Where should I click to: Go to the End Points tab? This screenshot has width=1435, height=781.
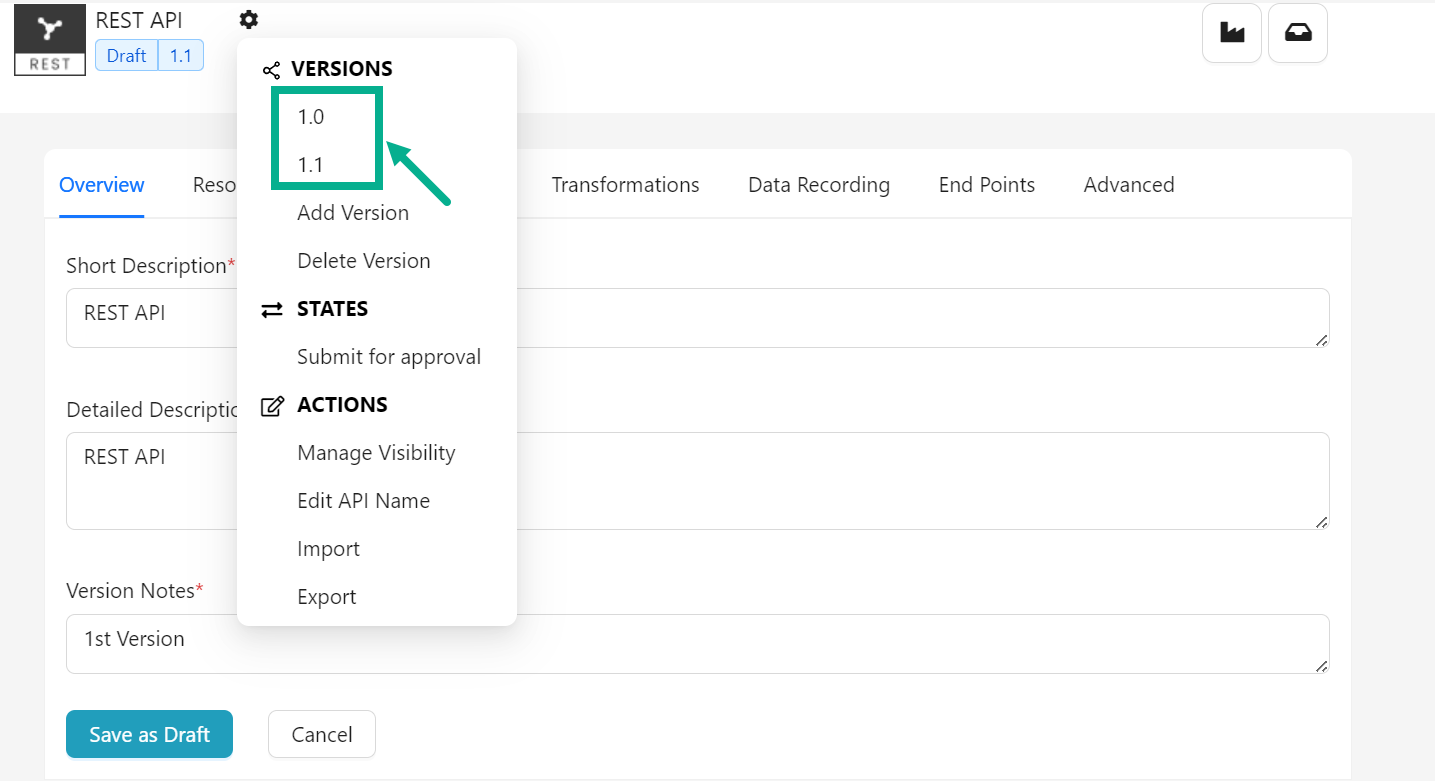click(x=987, y=185)
